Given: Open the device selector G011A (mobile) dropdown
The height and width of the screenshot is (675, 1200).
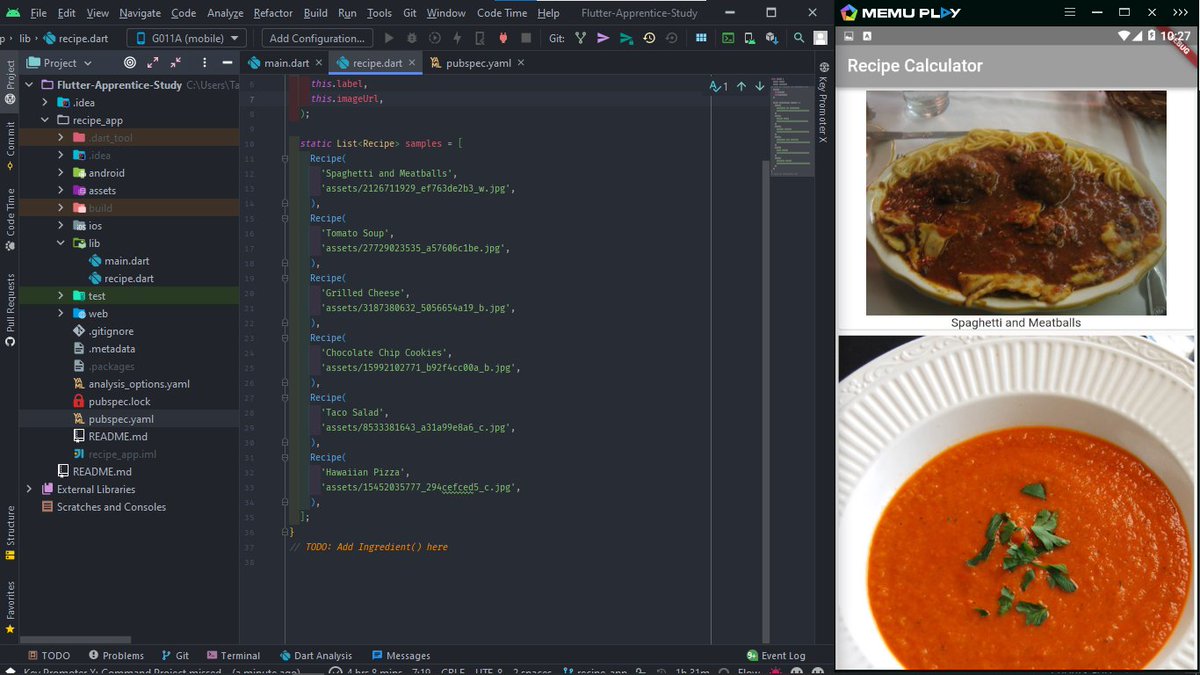Looking at the screenshot, I should [187, 38].
